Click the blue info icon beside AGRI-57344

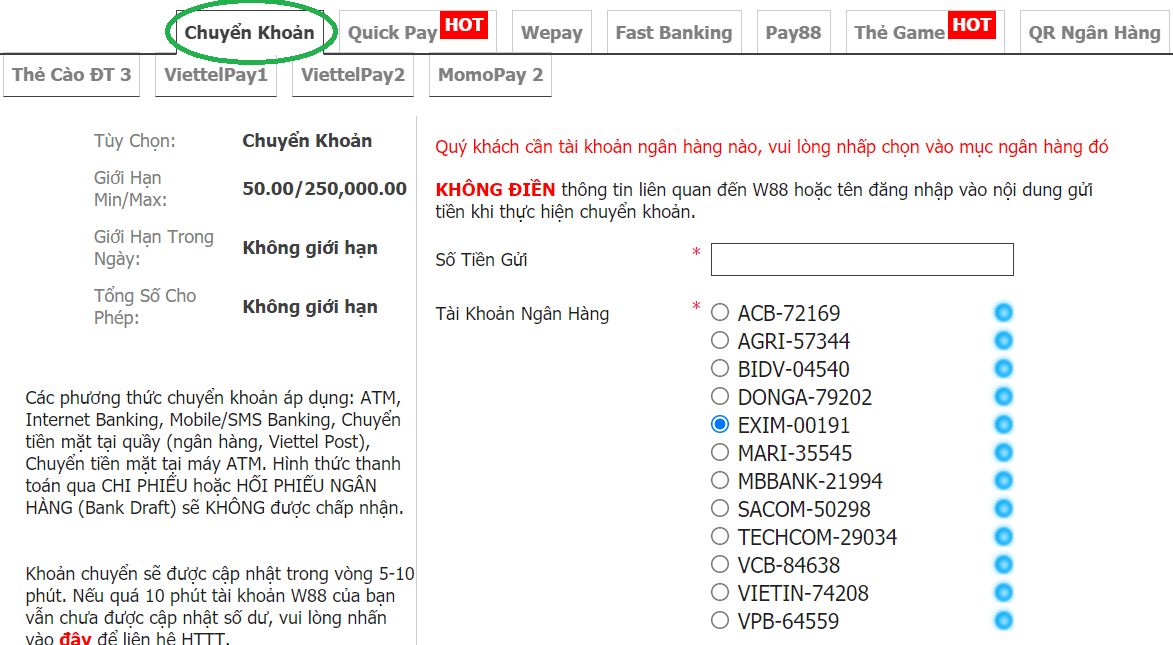(1003, 340)
